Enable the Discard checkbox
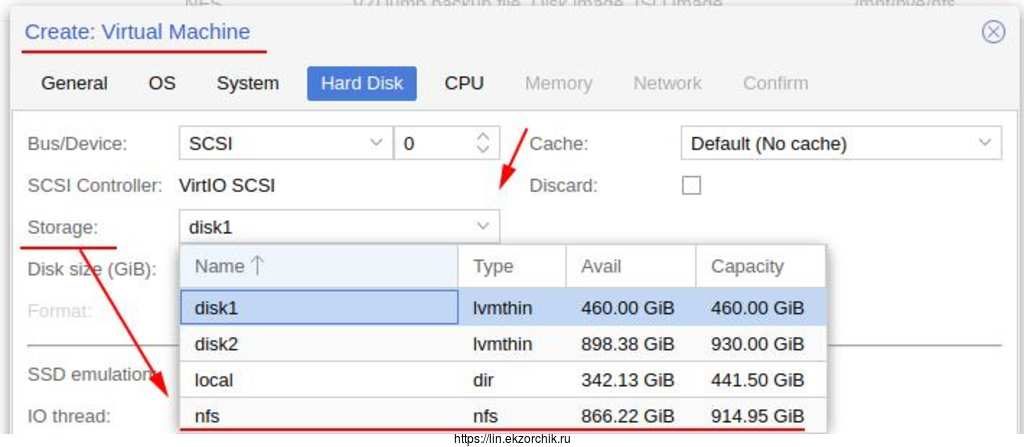 (x=691, y=185)
